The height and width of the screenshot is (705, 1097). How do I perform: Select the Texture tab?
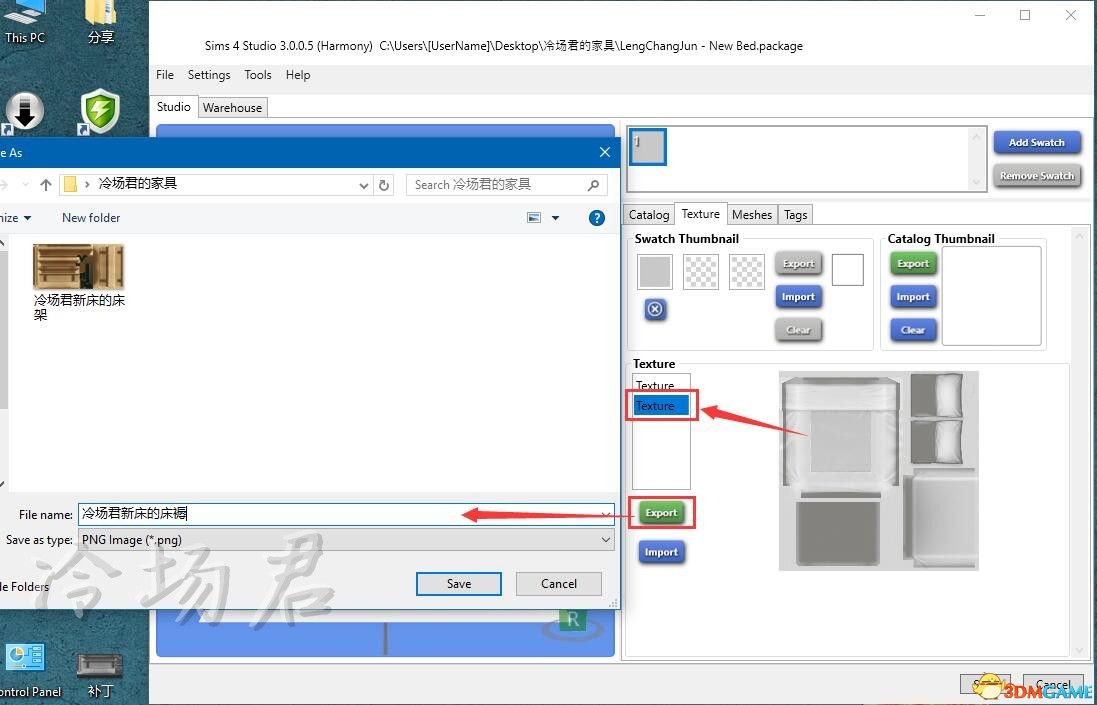click(x=700, y=214)
